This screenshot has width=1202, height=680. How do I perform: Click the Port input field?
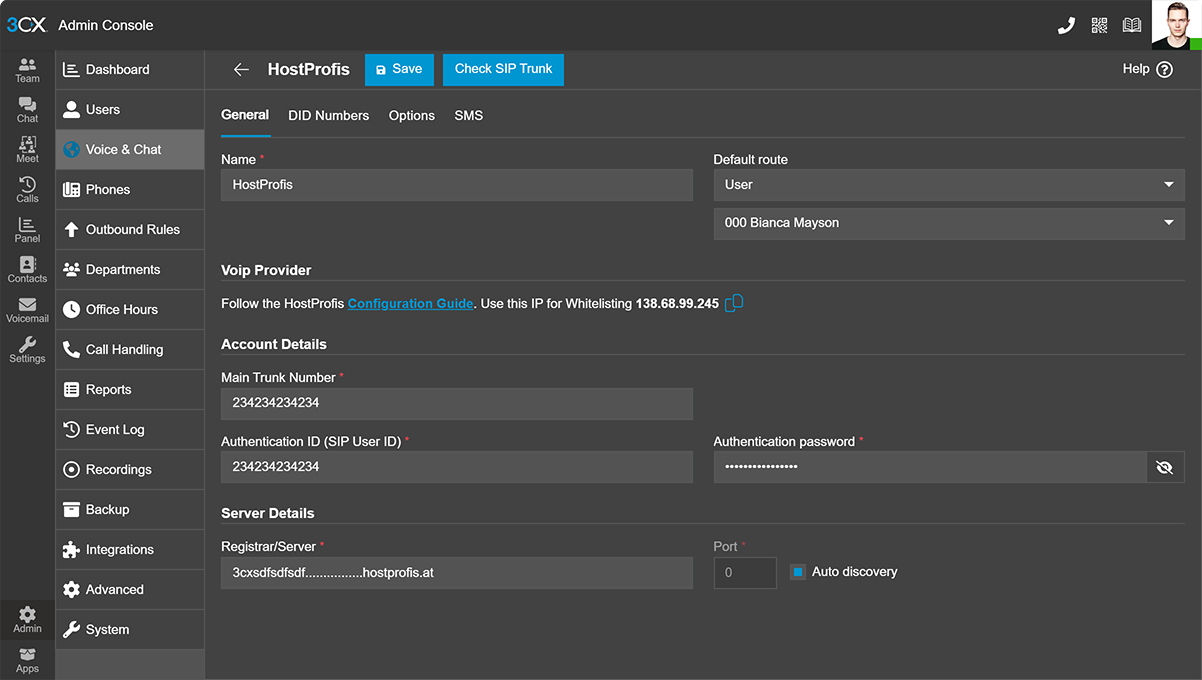tap(745, 573)
